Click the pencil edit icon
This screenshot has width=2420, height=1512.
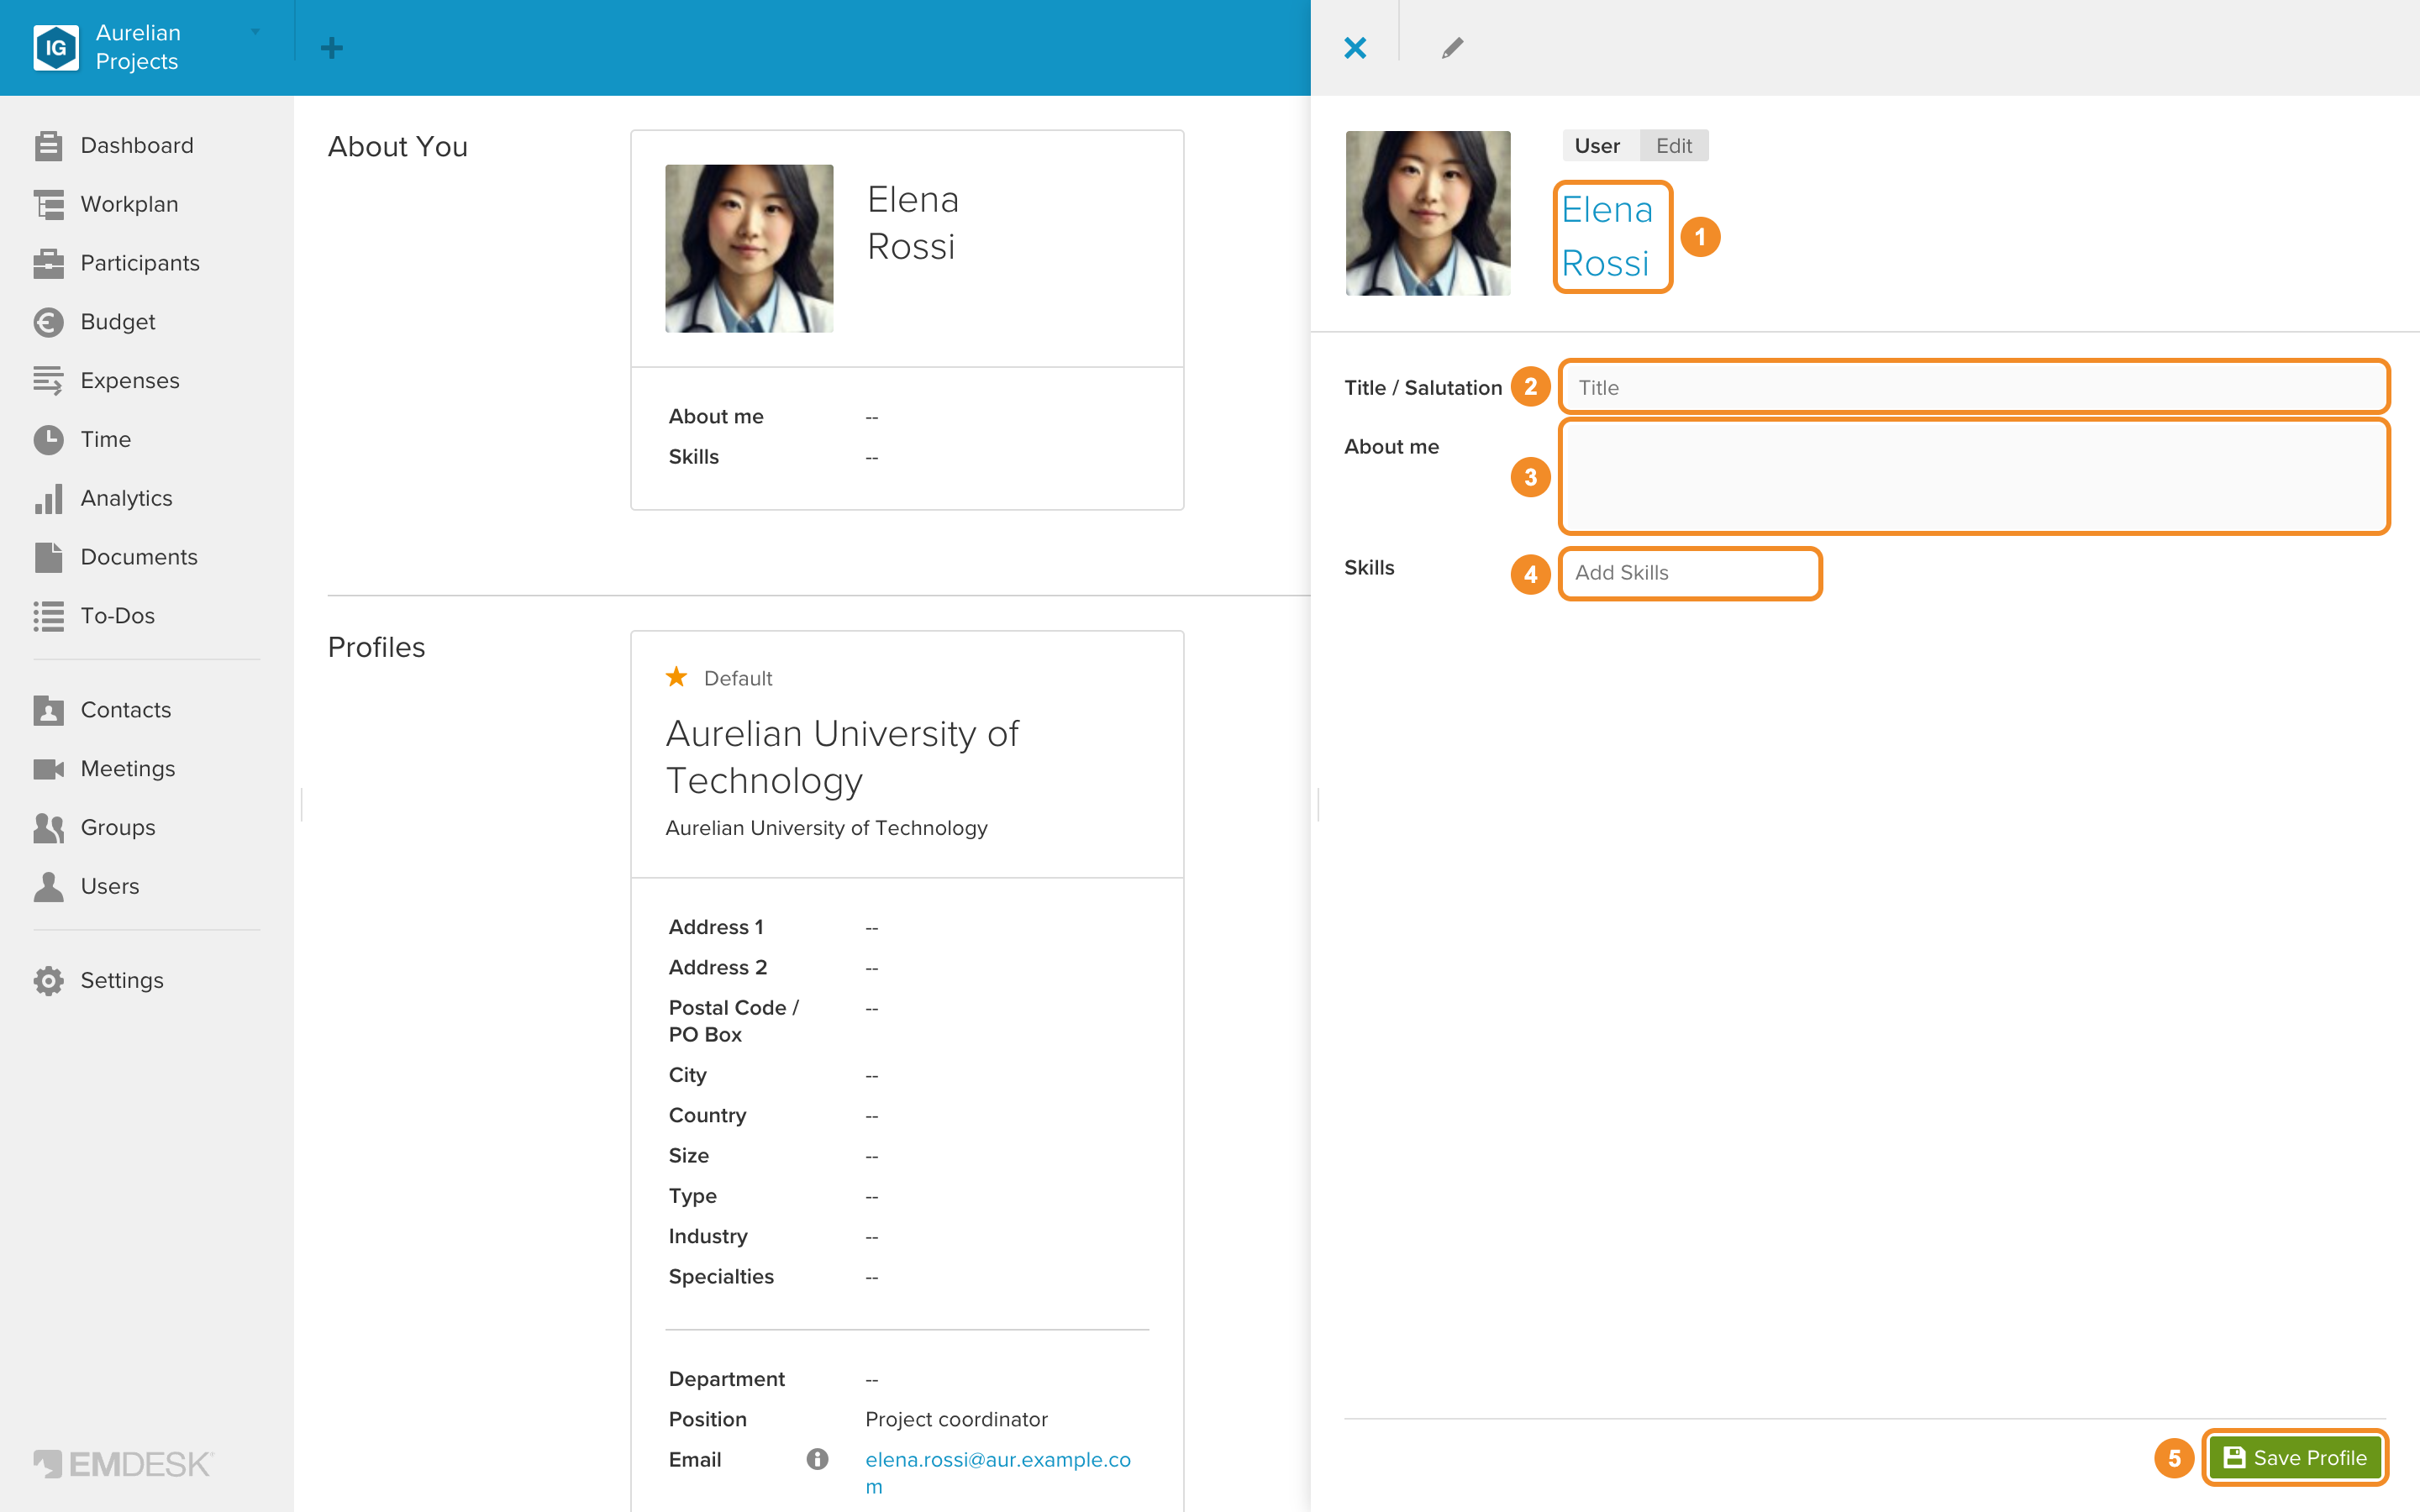coord(1452,48)
